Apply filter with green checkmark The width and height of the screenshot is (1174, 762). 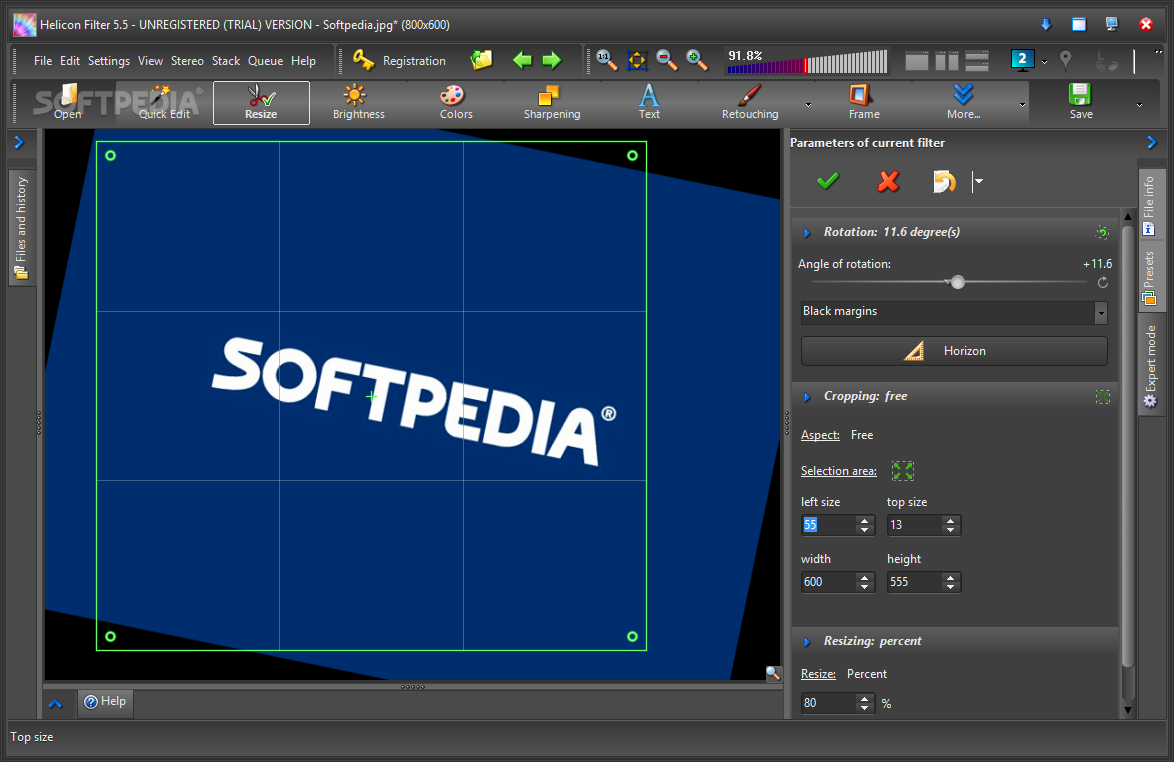click(x=828, y=181)
